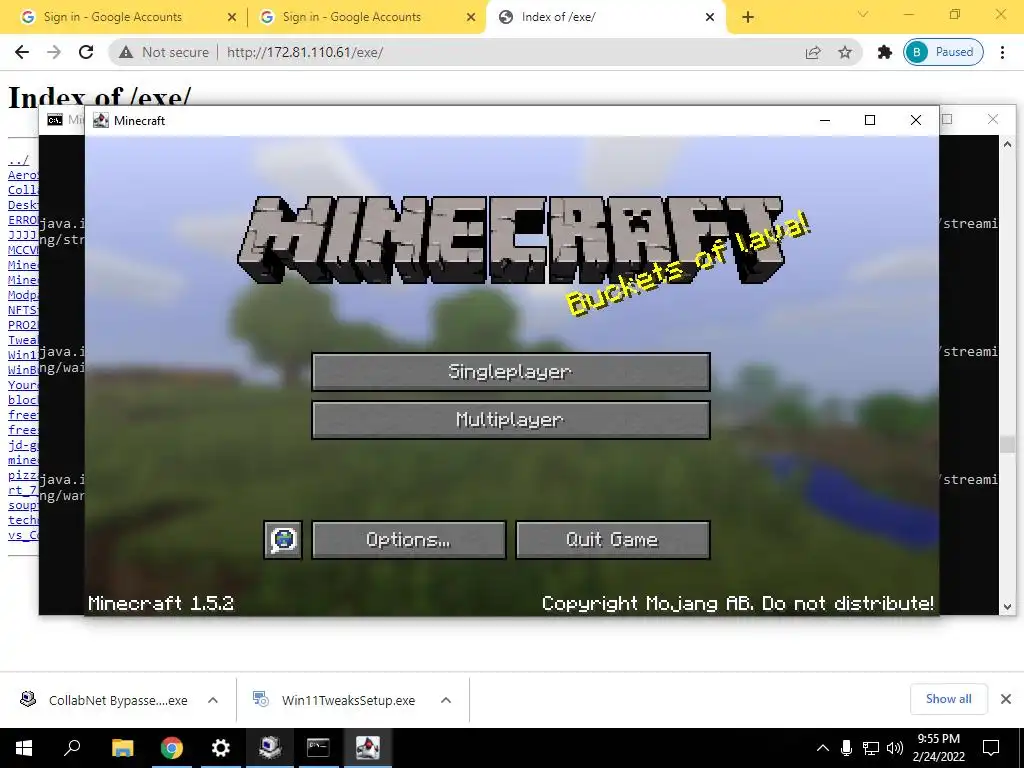Click the address bar URL
The height and width of the screenshot is (768, 1024).
pyautogui.click(x=305, y=52)
